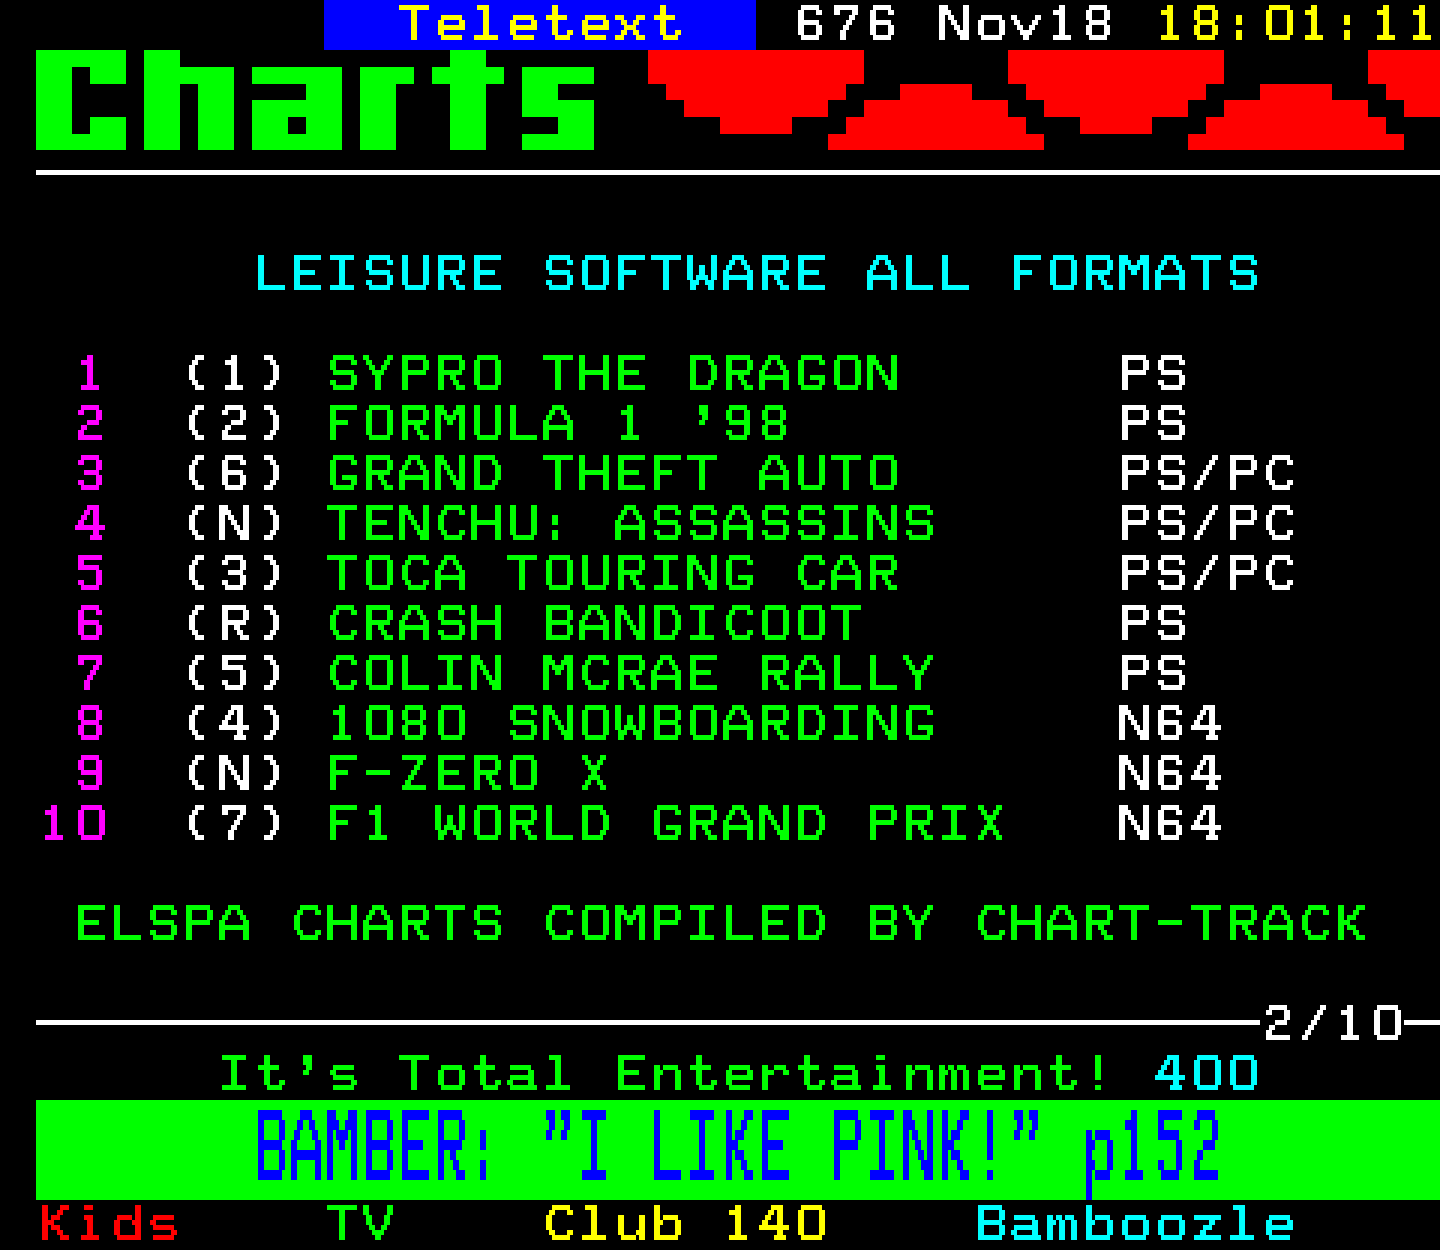This screenshot has width=1440, height=1250.
Task: Click the Teletext header label
Action: click(x=540, y=24)
